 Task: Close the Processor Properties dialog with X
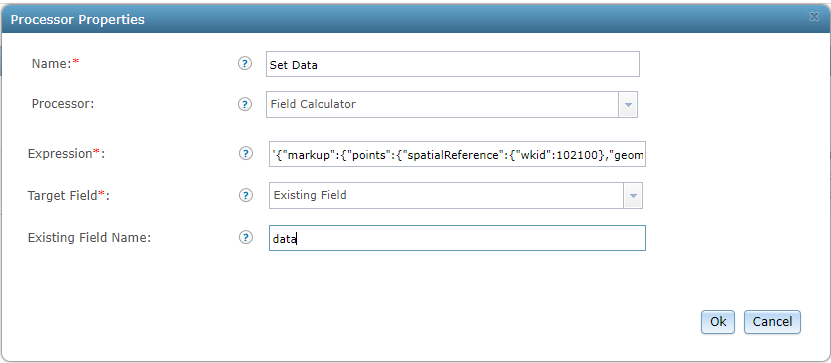tap(814, 17)
